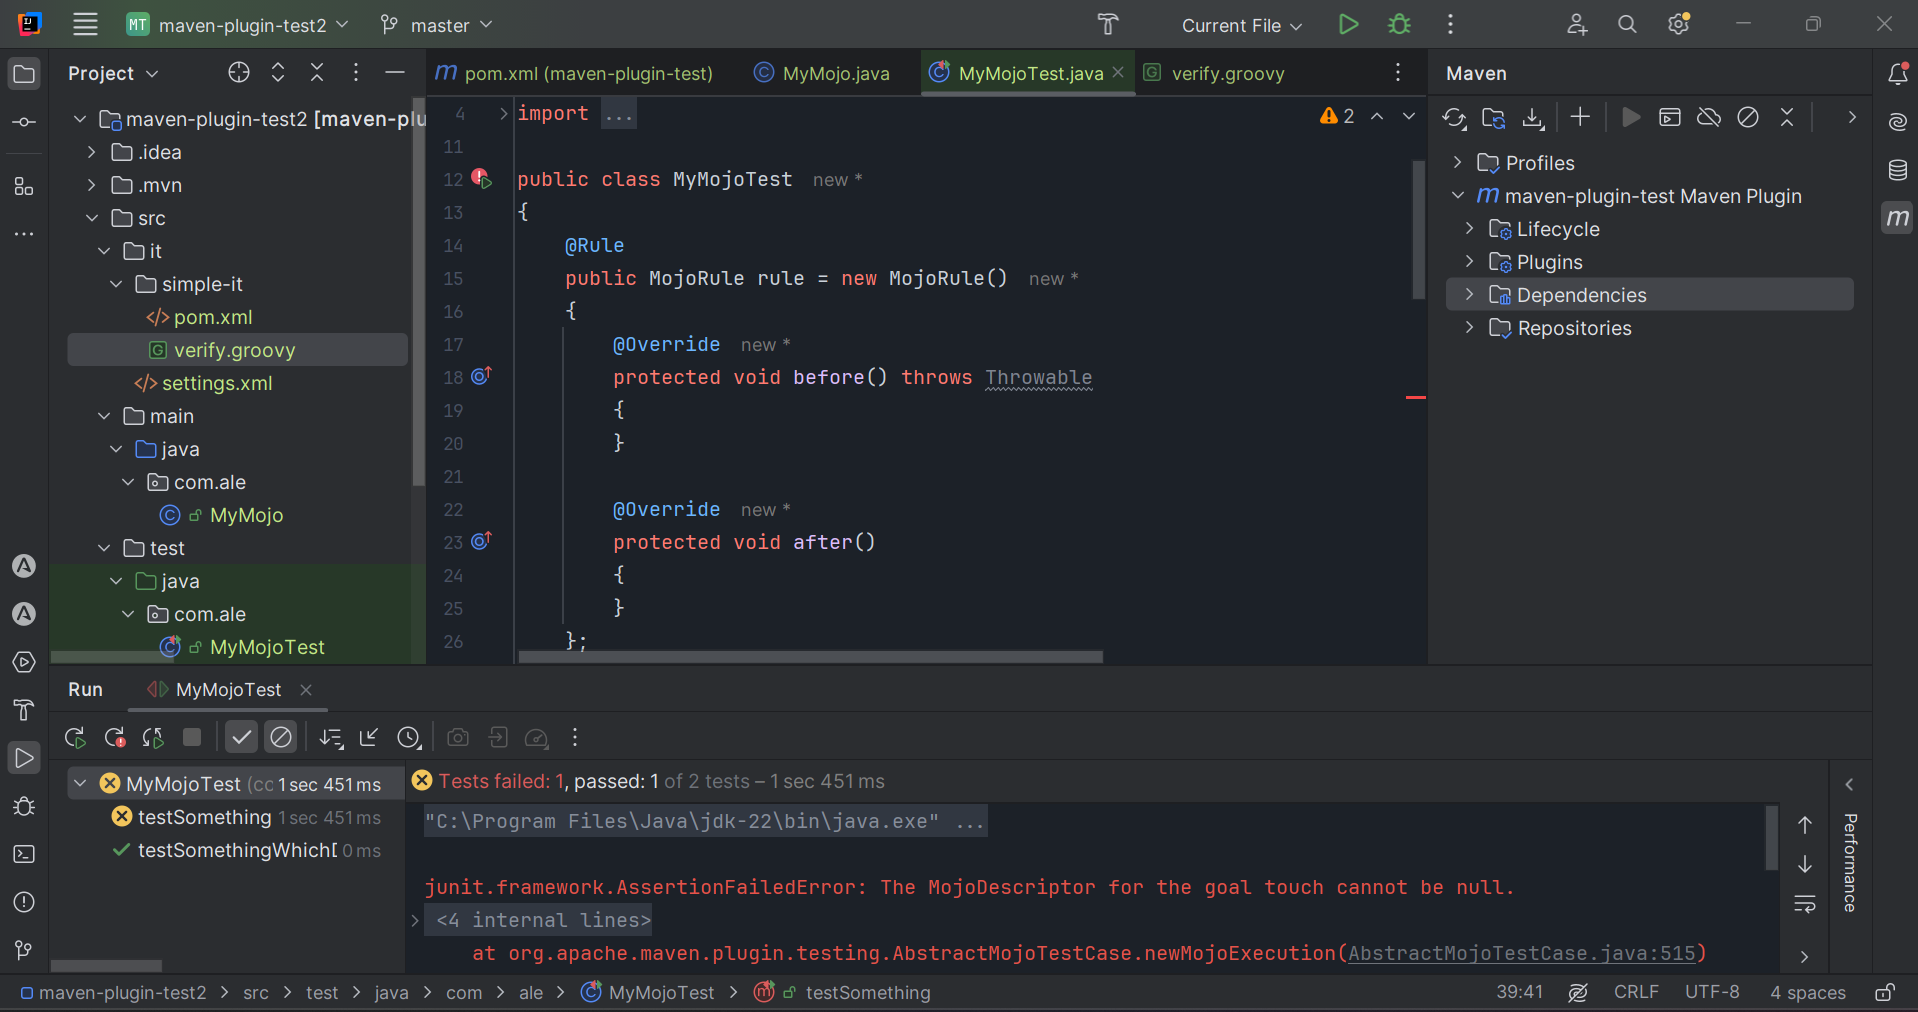Image resolution: width=1918 pixels, height=1012 pixels.
Task: Open master branch dropdown
Action: point(437,25)
